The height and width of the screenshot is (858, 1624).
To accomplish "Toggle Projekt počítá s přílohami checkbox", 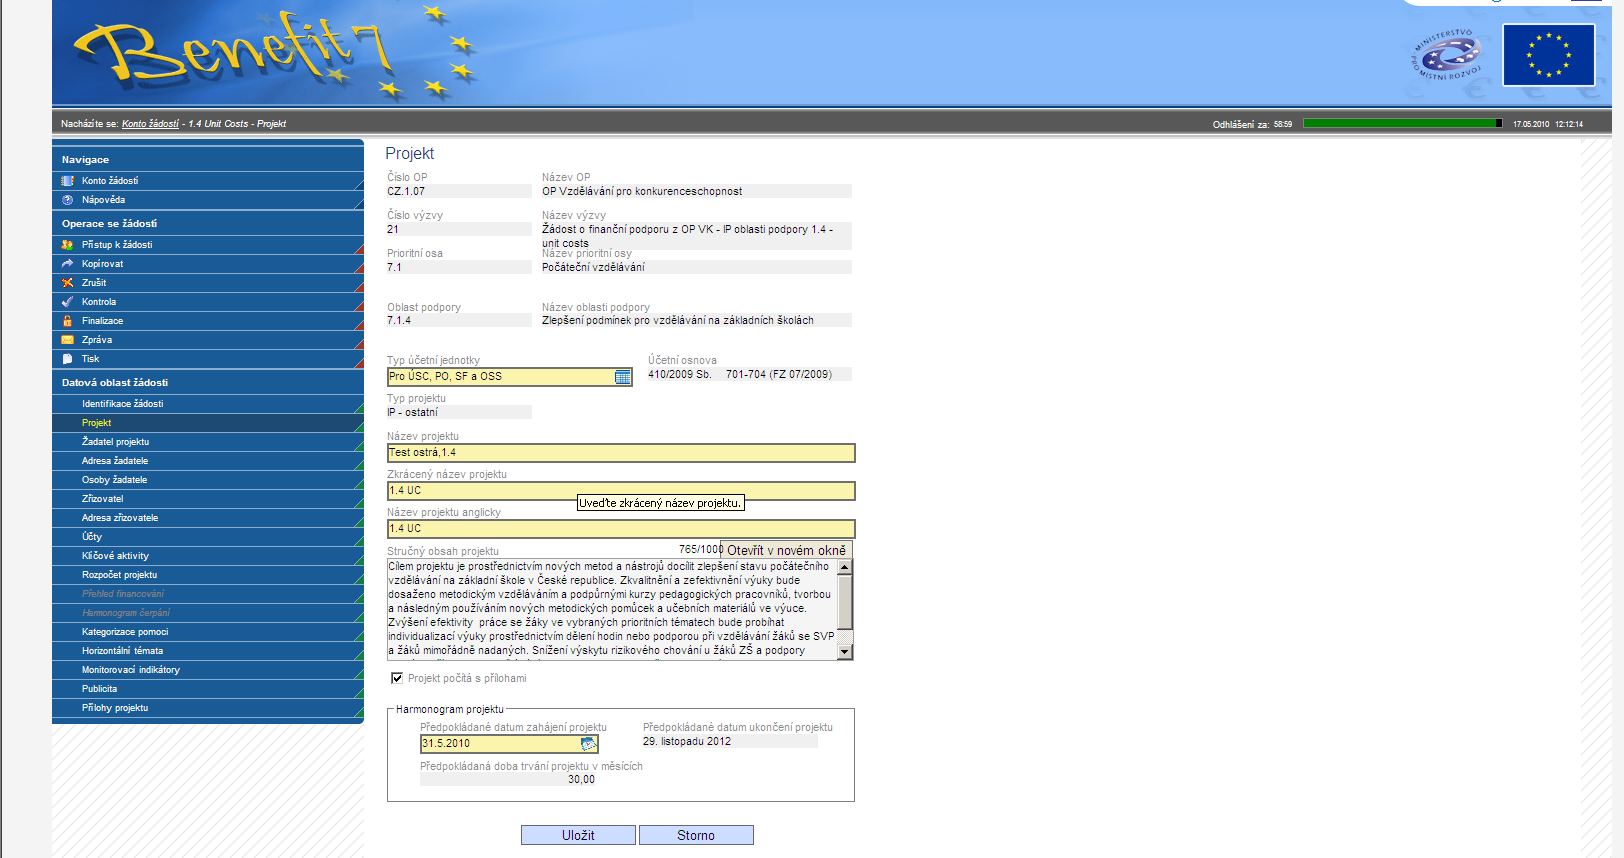I will pos(397,678).
